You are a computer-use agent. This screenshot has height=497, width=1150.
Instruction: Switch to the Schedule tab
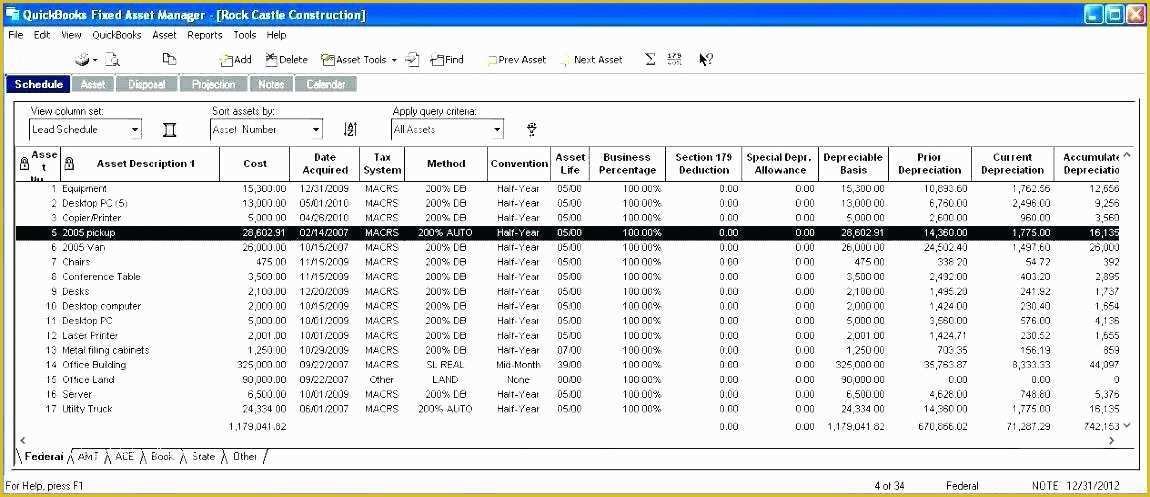pyautogui.click(x=39, y=84)
